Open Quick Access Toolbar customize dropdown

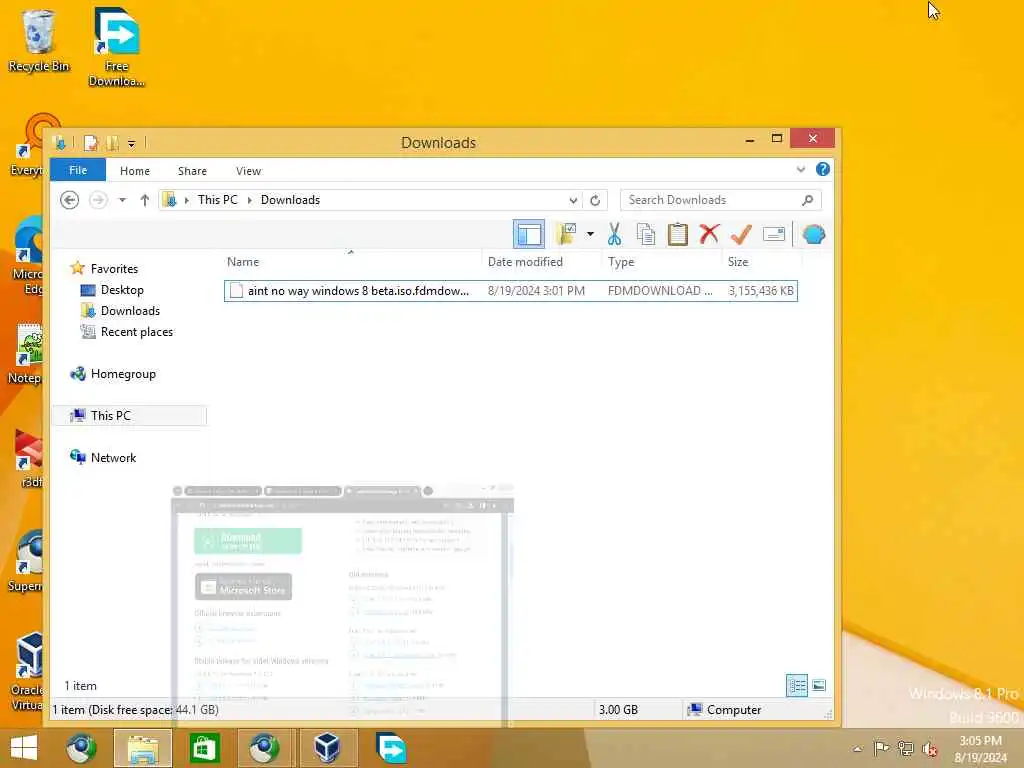(x=131, y=143)
